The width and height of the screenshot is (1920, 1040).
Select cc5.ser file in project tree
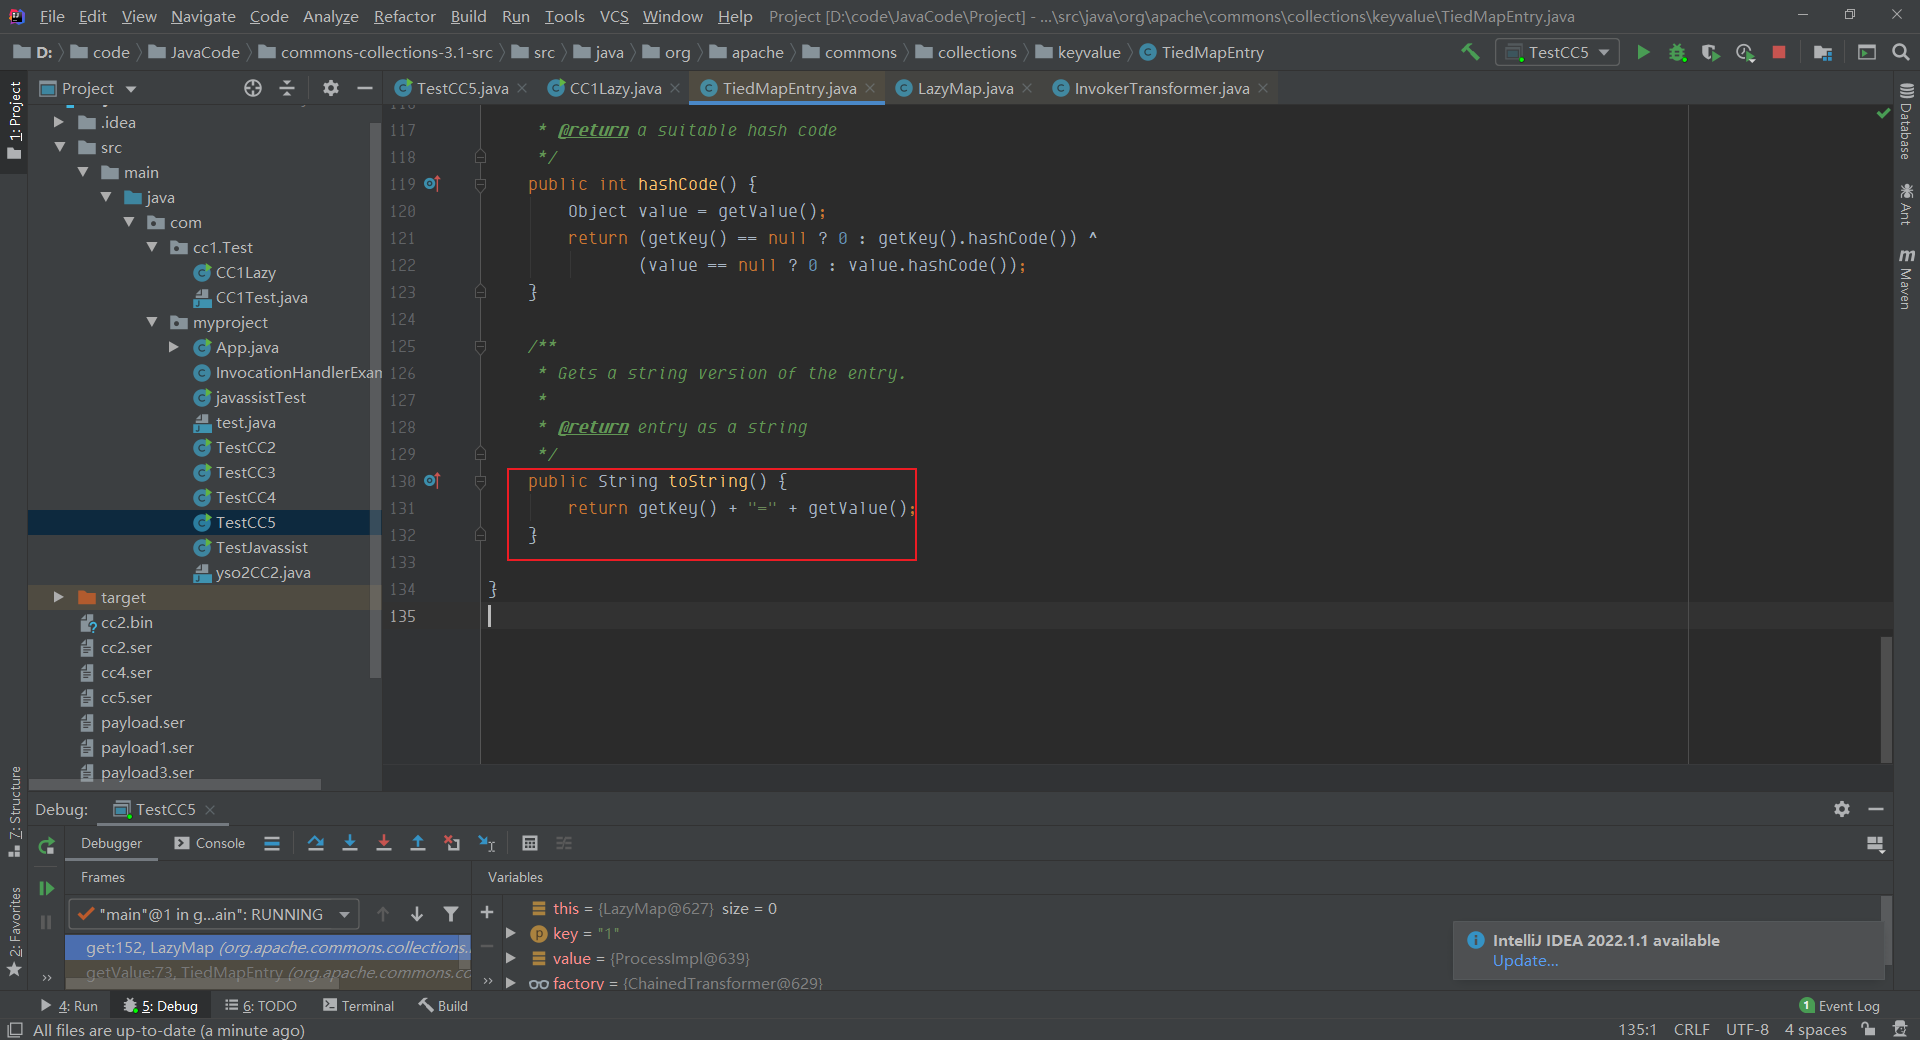coord(126,697)
